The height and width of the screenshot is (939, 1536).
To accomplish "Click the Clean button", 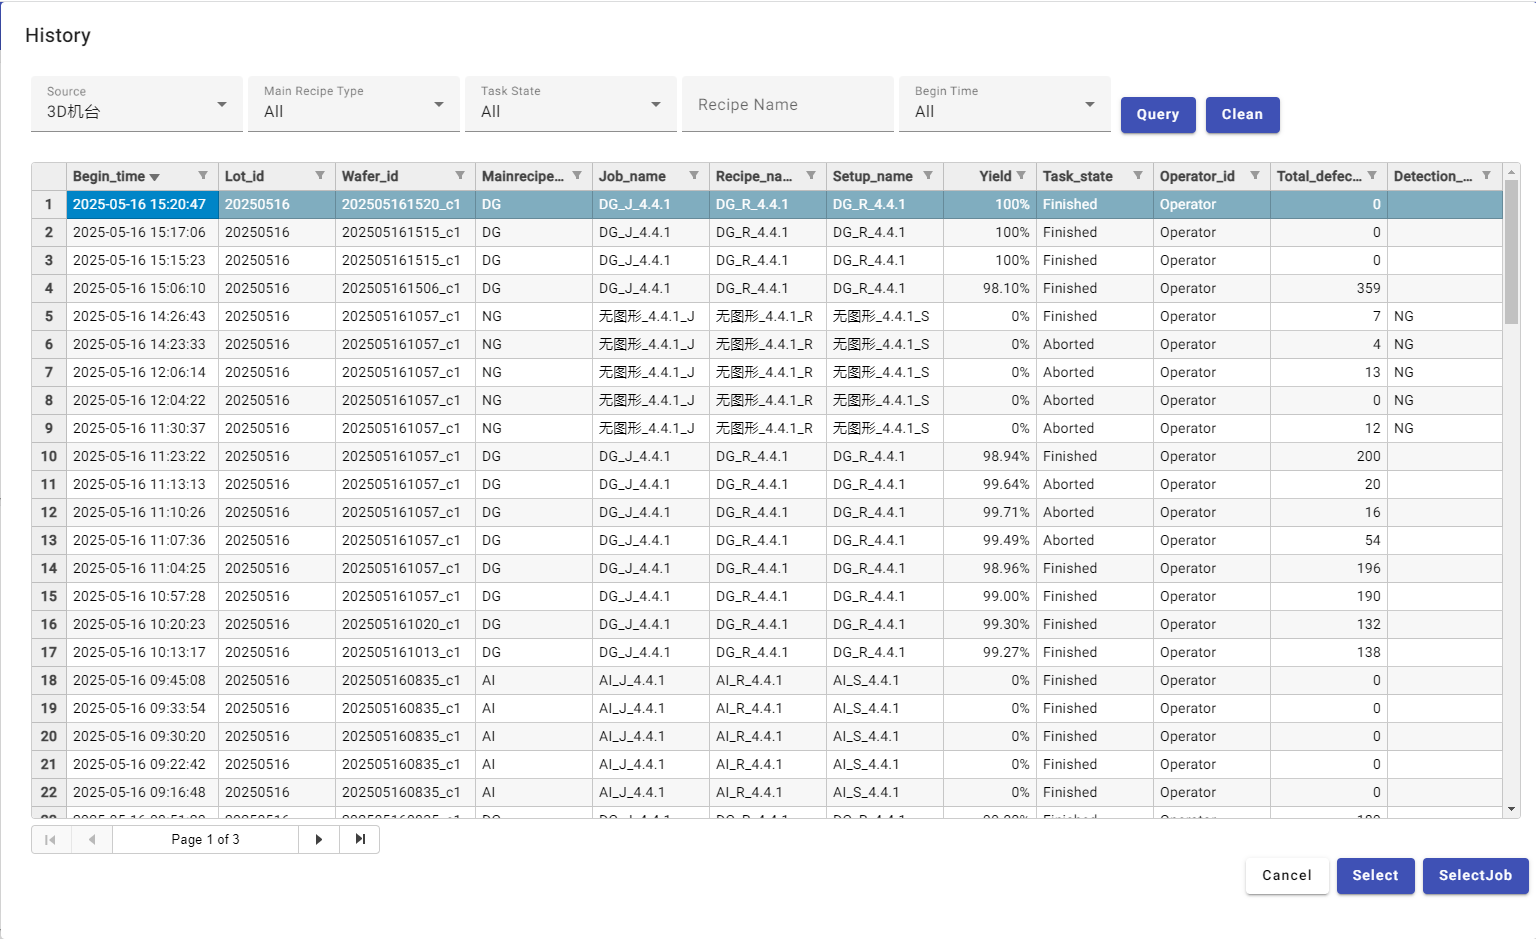I will pos(1242,114).
